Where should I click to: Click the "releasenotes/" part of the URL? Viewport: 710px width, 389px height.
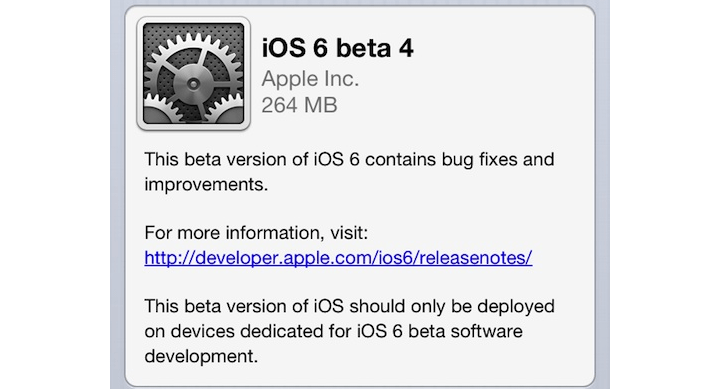(473, 258)
